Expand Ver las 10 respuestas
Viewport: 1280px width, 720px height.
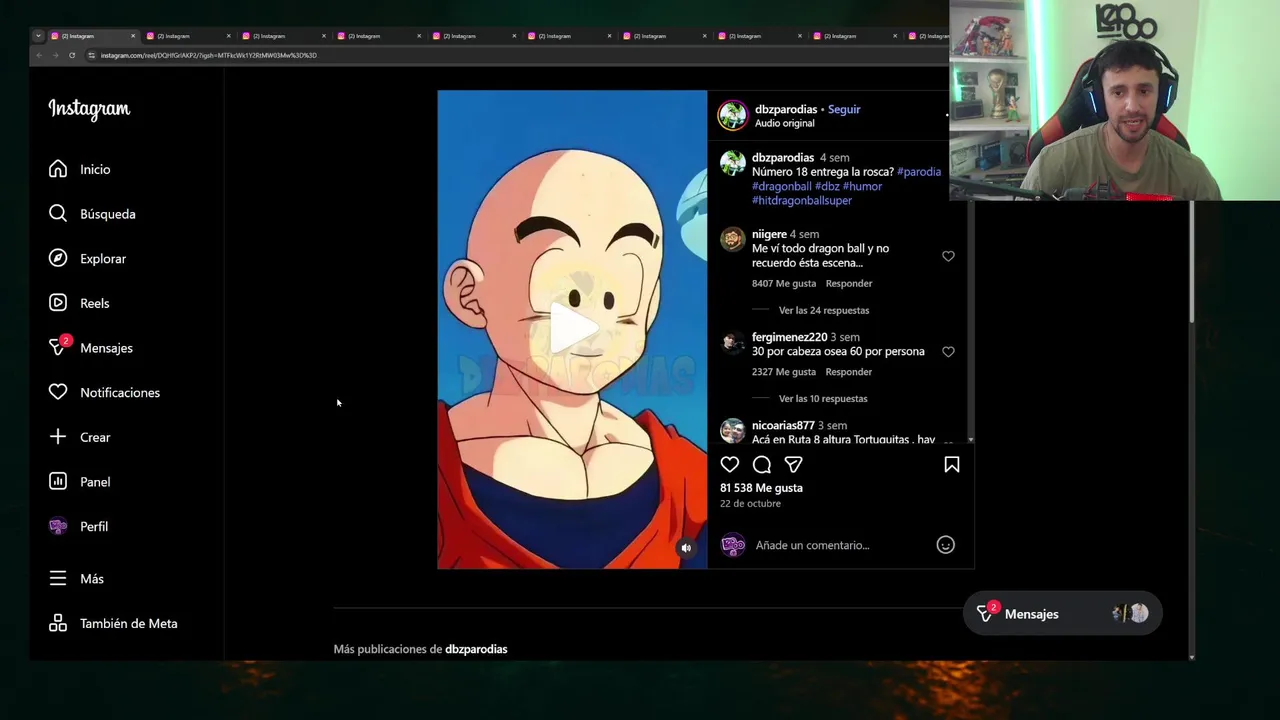click(823, 399)
